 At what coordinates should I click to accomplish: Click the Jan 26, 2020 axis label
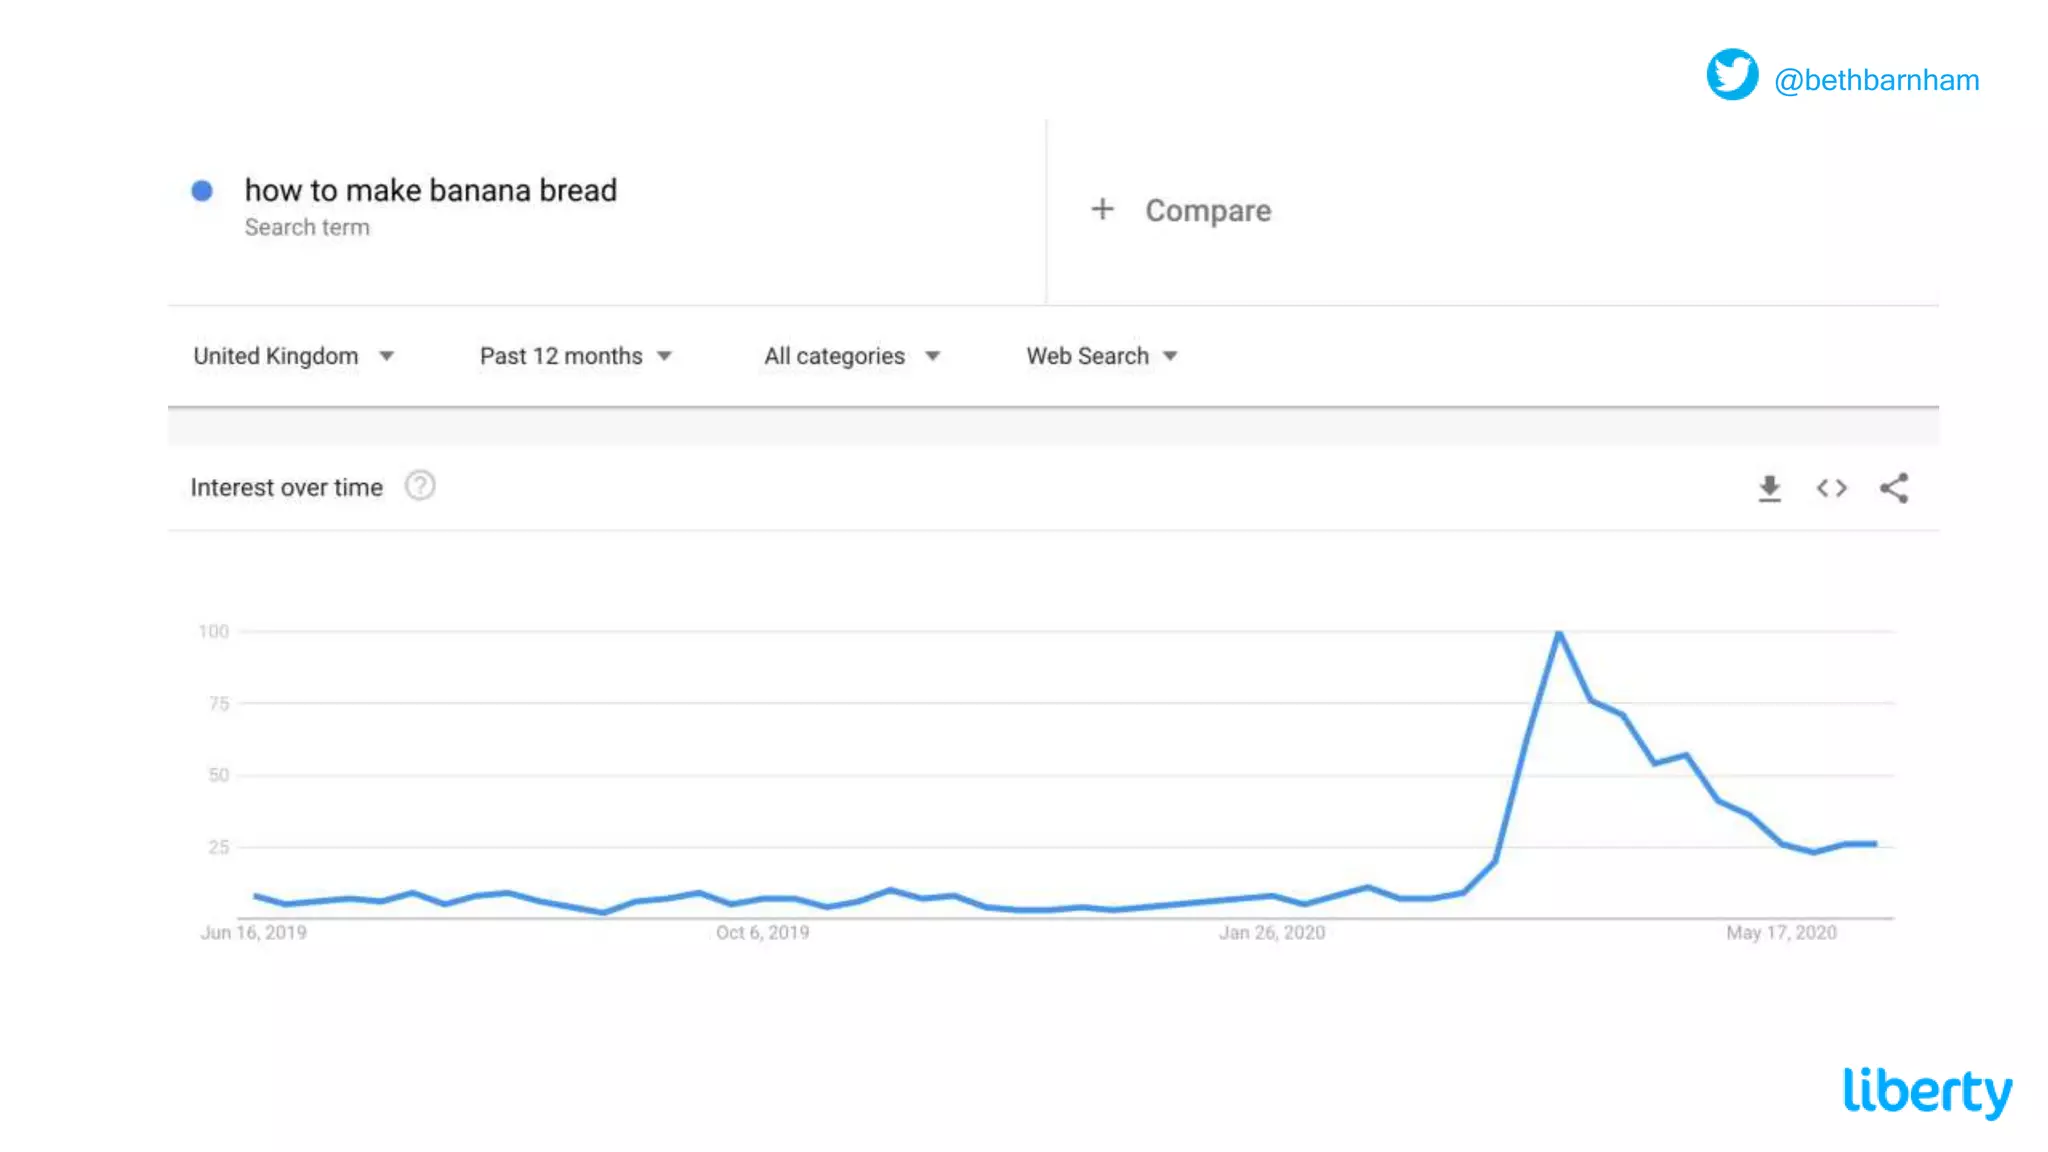[x=1271, y=932]
